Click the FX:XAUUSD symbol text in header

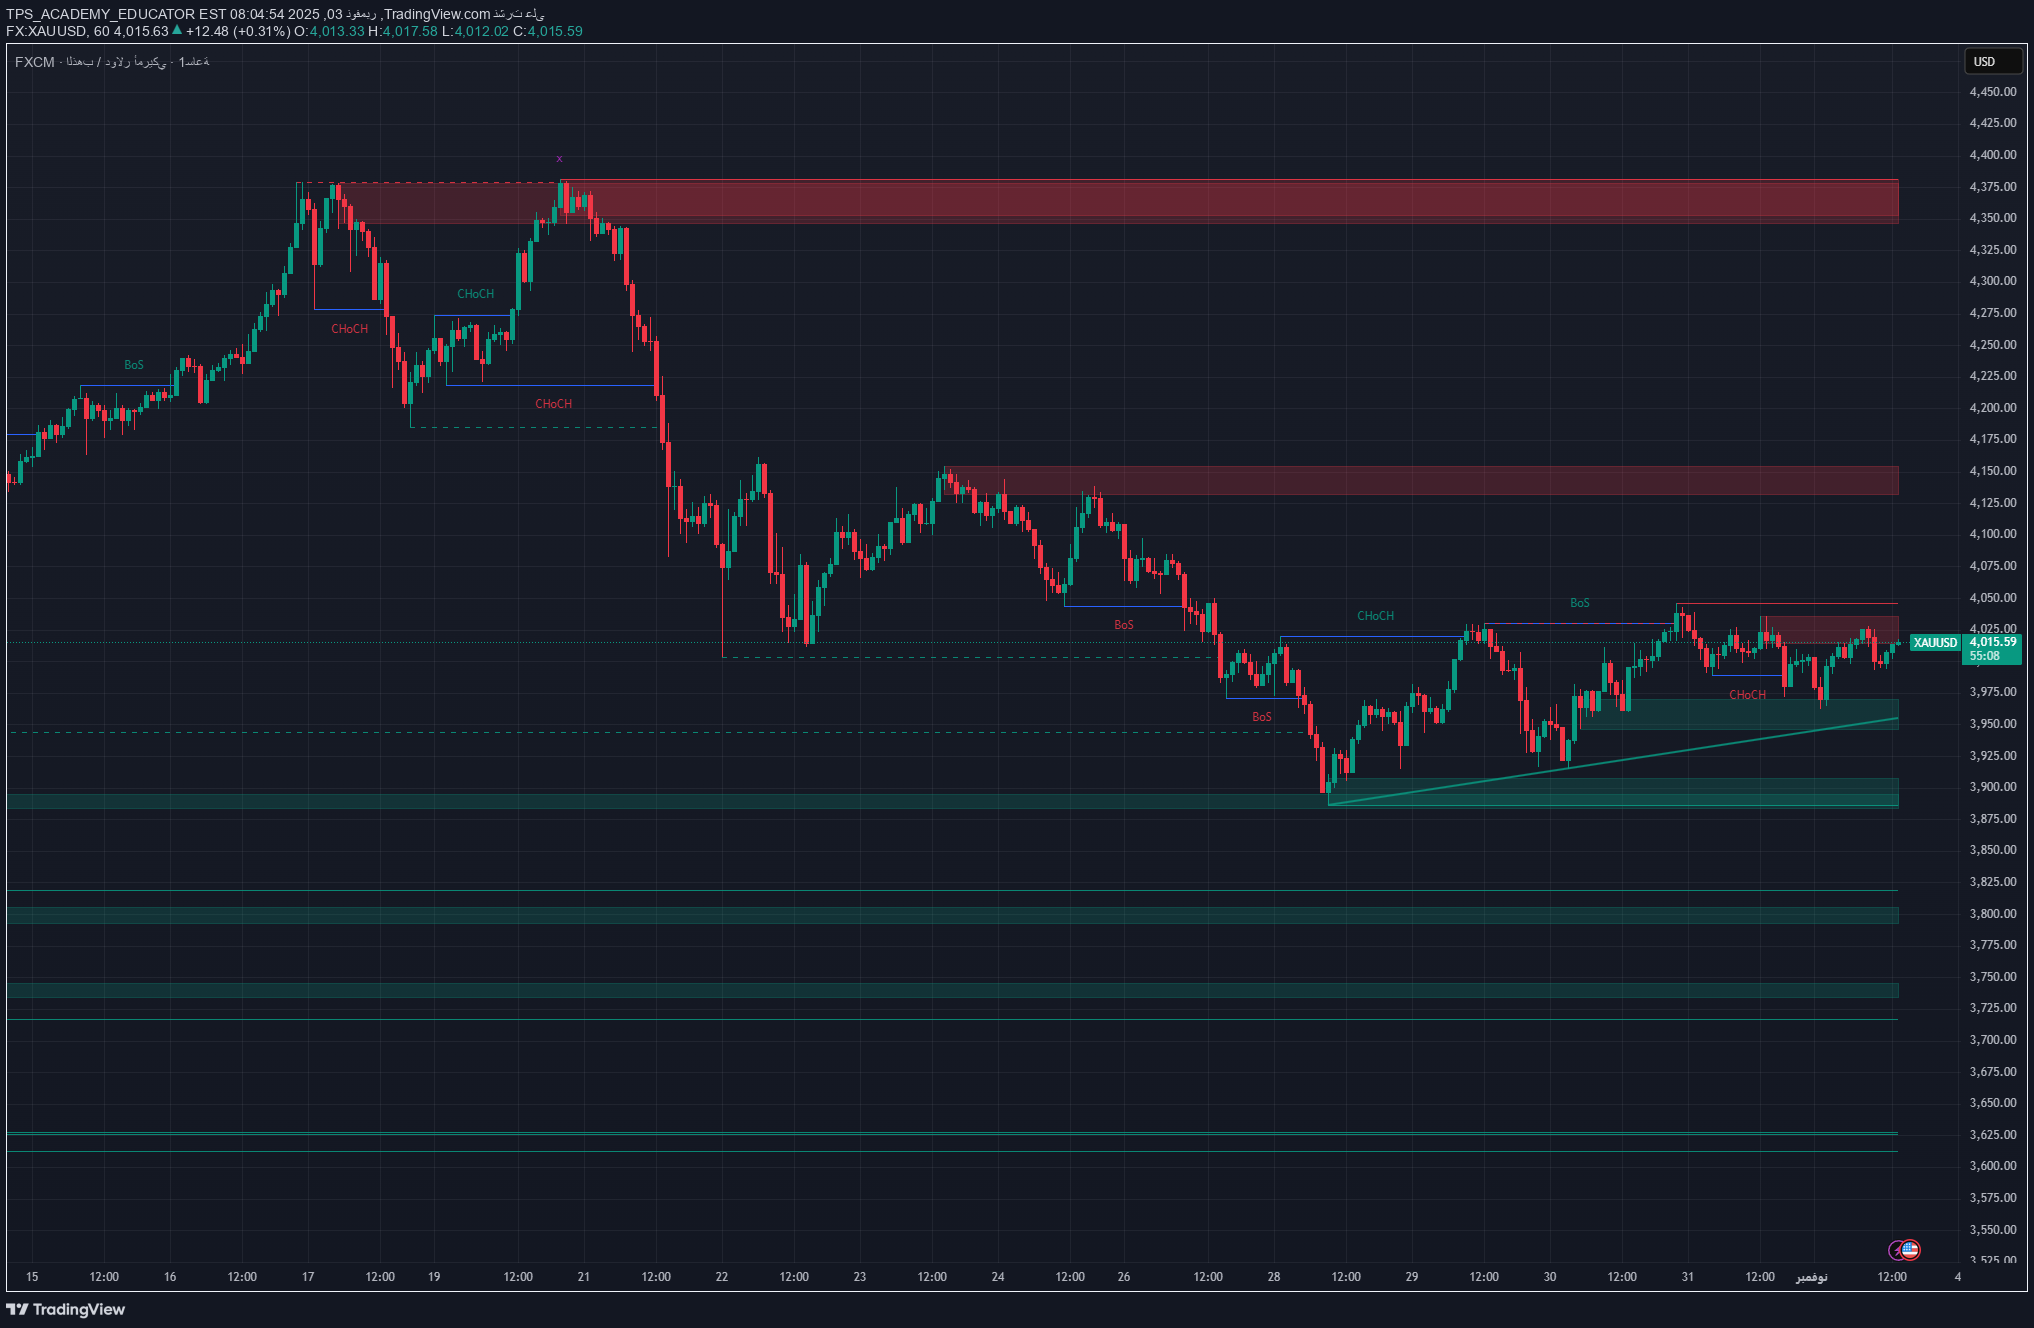click(46, 31)
